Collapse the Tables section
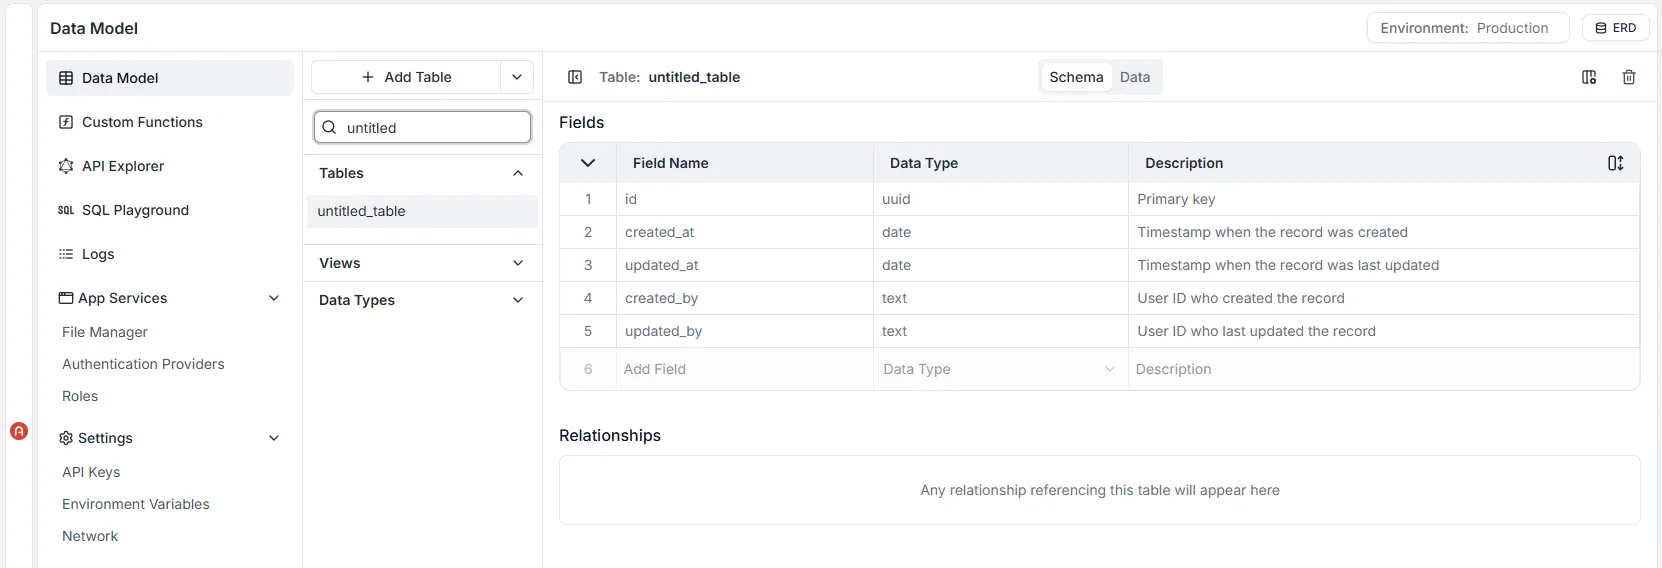 point(517,173)
